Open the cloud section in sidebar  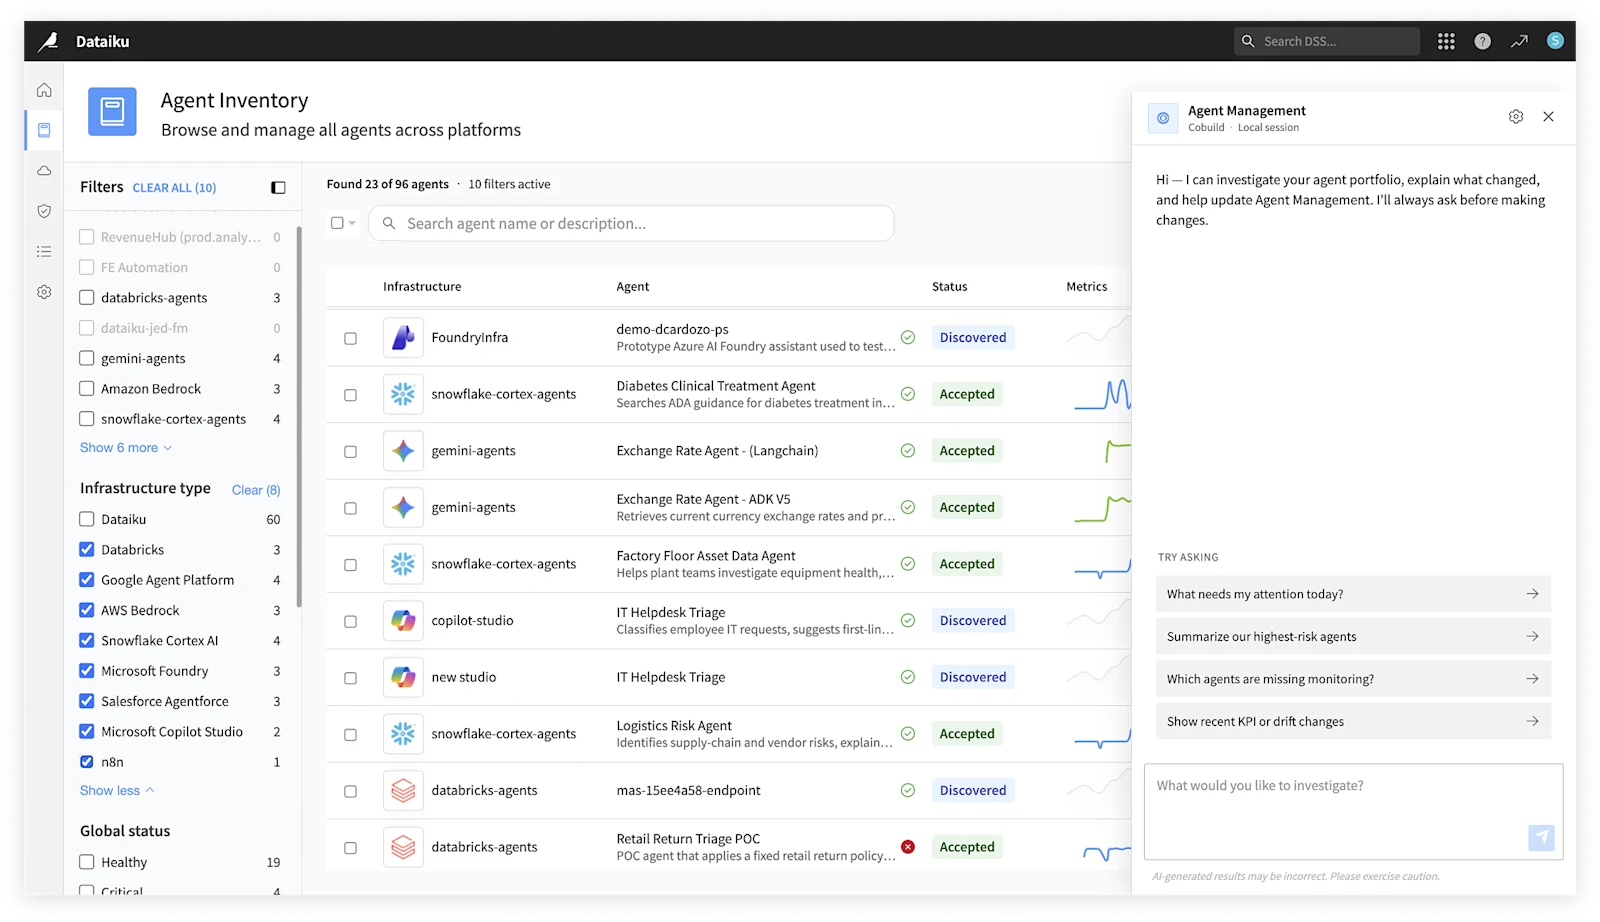[x=44, y=171]
